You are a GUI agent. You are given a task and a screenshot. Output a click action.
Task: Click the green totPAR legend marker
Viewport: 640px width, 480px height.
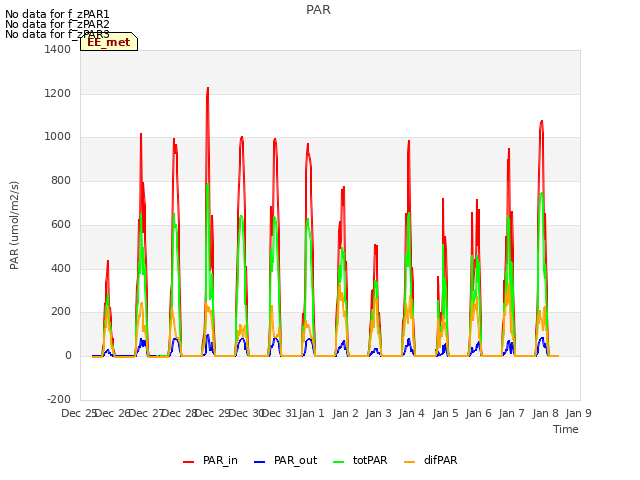coord(339,462)
